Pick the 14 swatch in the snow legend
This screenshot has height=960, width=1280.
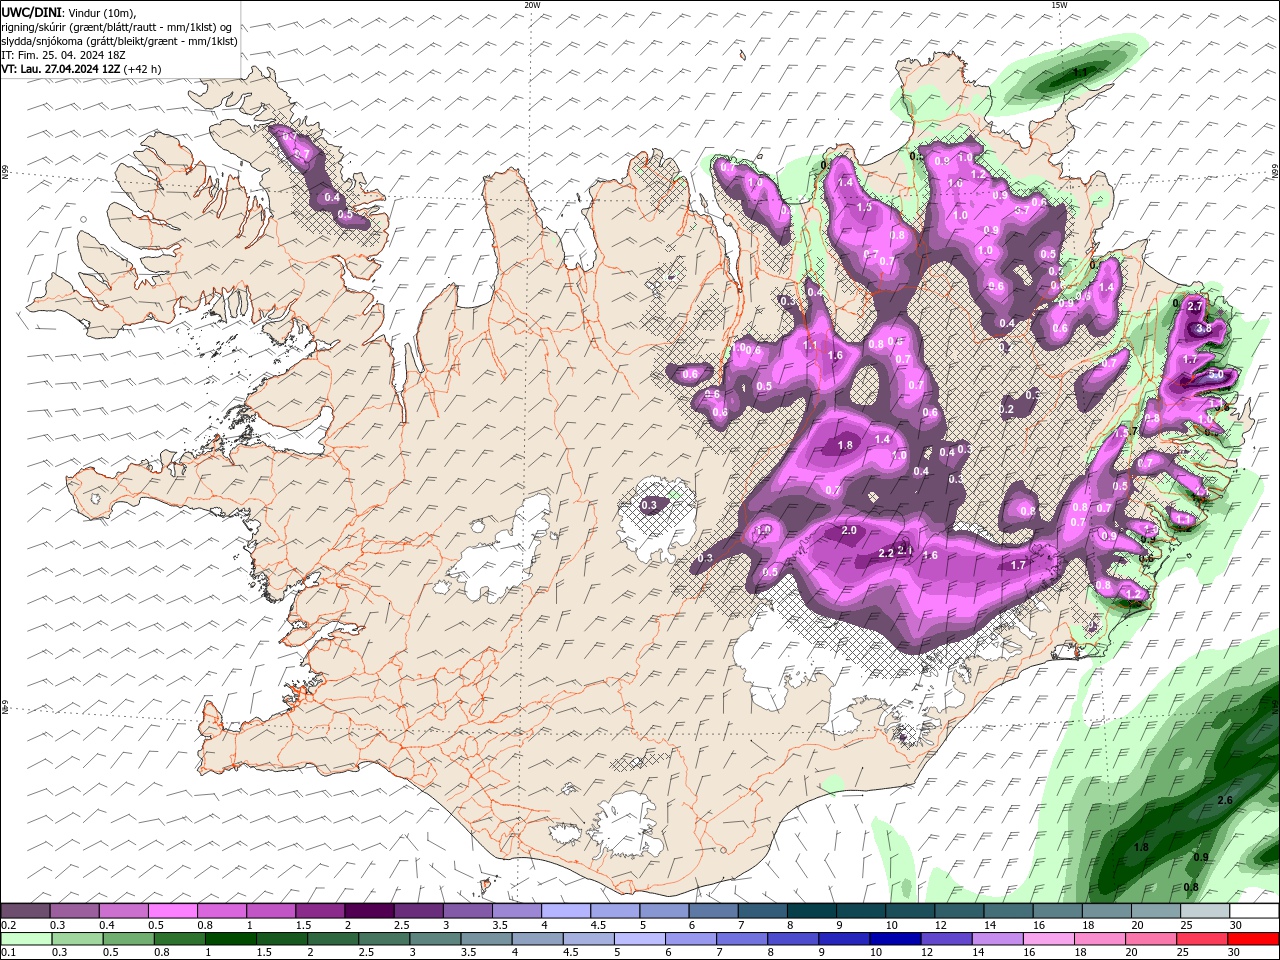pos(1007,911)
